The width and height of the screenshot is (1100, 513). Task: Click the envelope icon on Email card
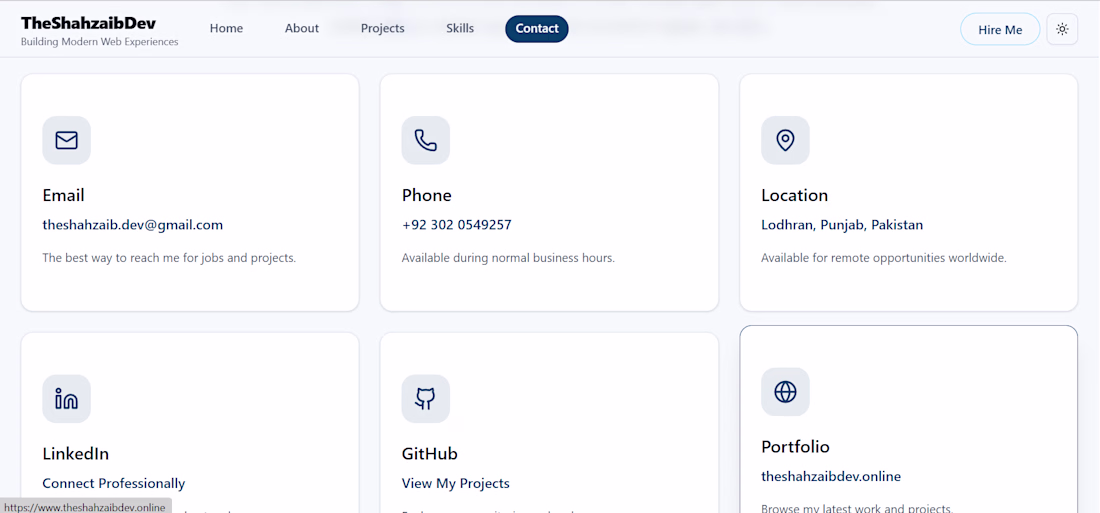point(67,140)
